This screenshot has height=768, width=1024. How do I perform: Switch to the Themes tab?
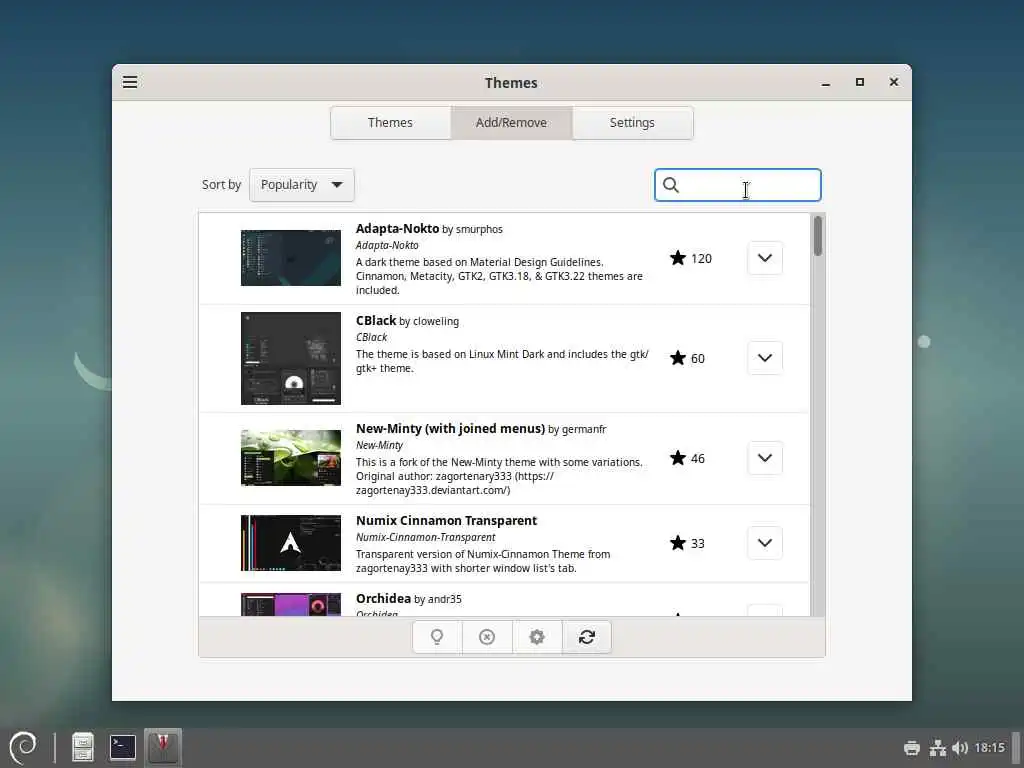[x=390, y=123]
